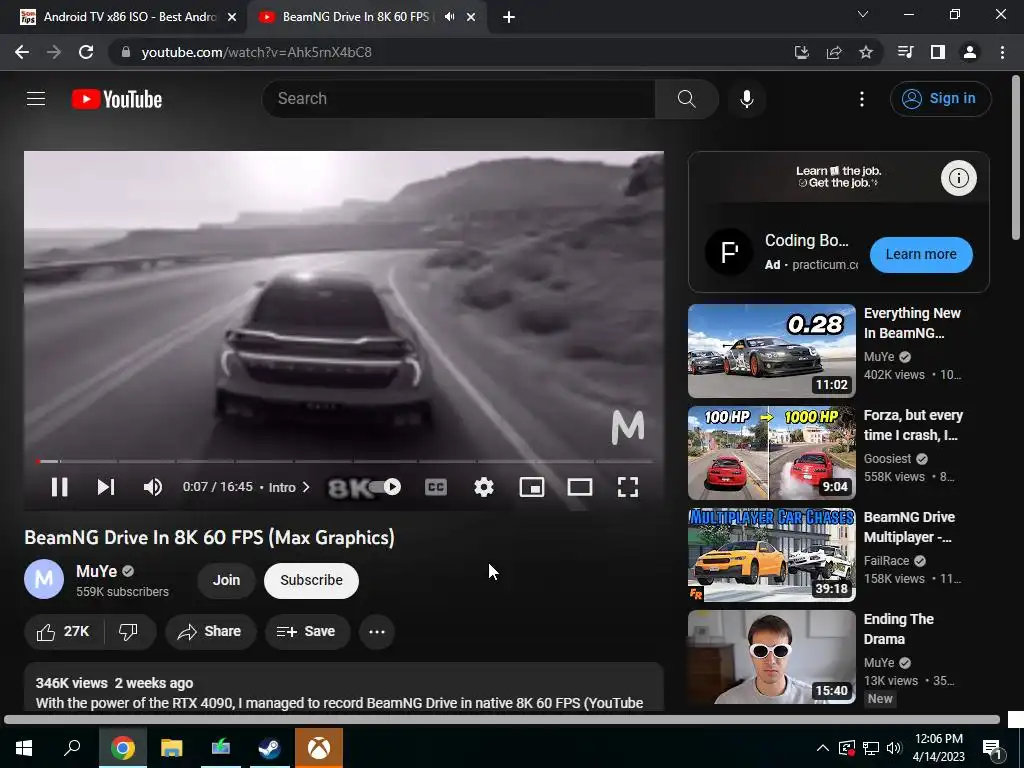1024x768 pixels.
Task: Skip to the next video
Action: coord(106,487)
